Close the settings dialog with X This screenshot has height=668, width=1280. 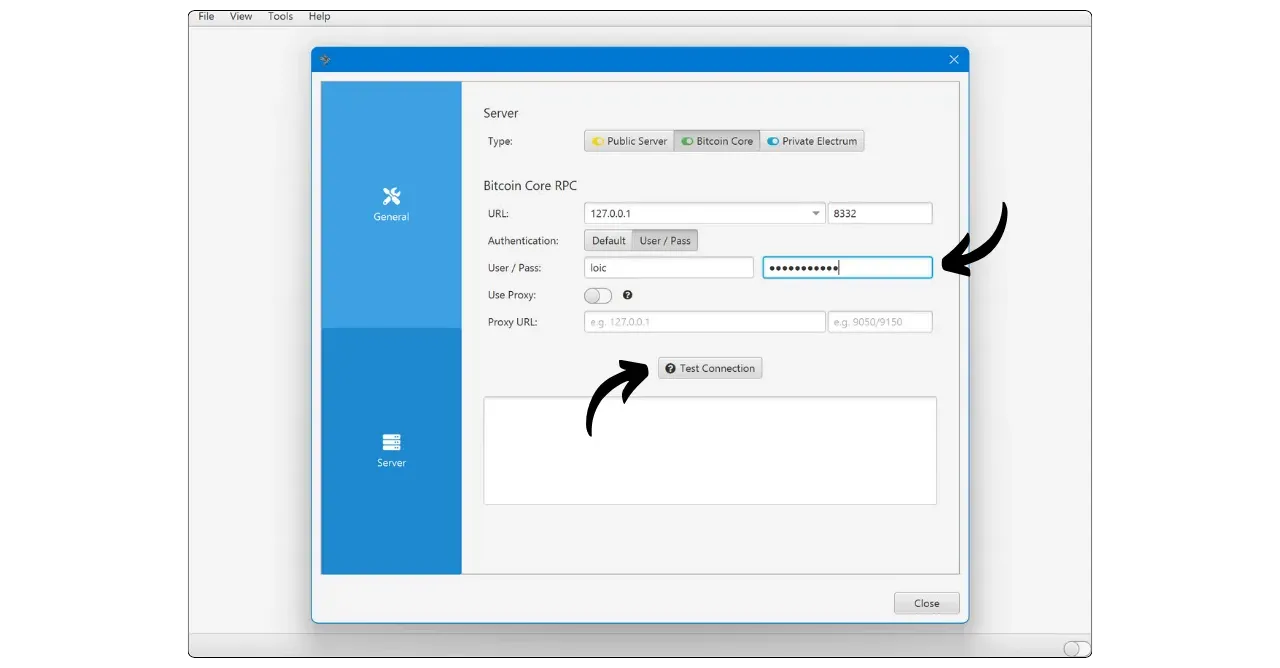953,60
